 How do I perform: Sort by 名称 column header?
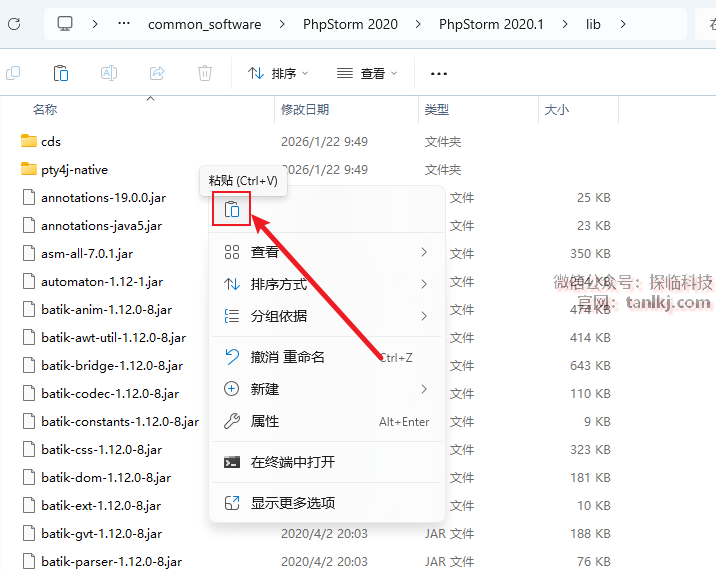coord(45,110)
